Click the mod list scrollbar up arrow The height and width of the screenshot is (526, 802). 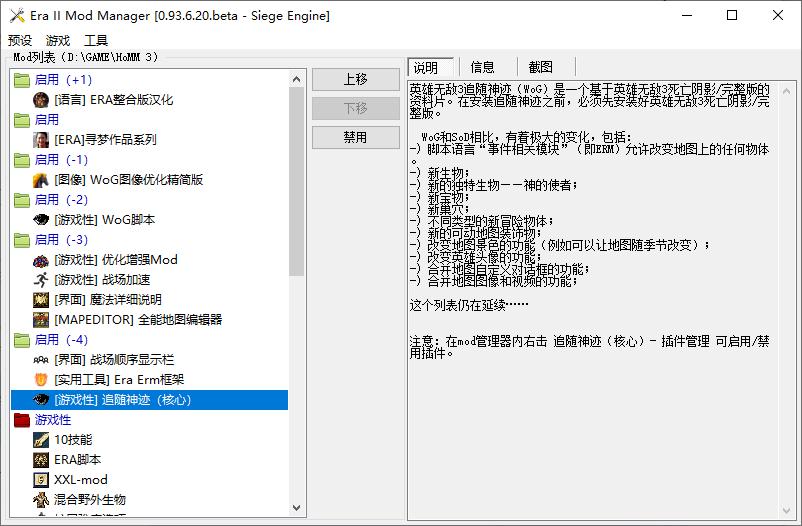pos(297,79)
